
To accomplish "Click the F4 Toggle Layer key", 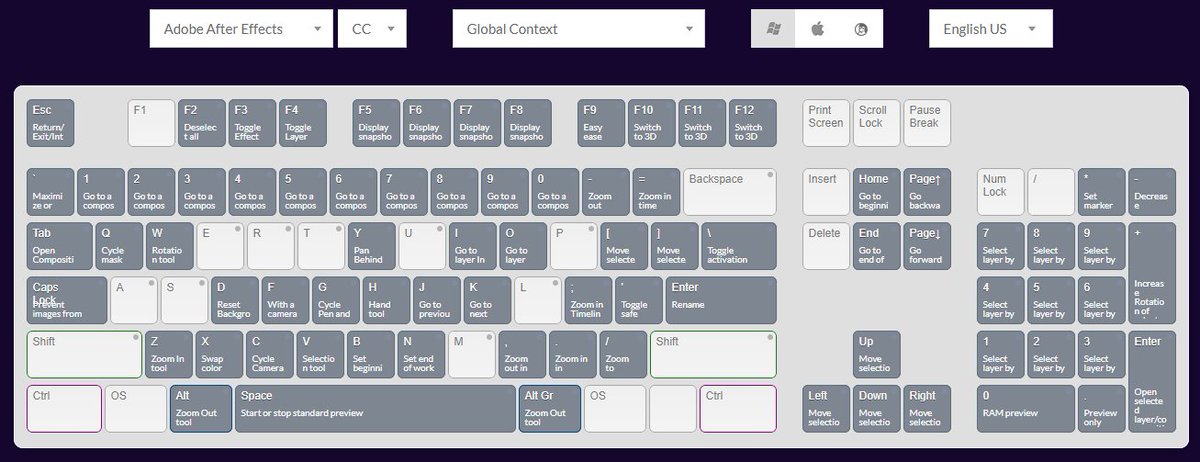I will (x=302, y=123).
